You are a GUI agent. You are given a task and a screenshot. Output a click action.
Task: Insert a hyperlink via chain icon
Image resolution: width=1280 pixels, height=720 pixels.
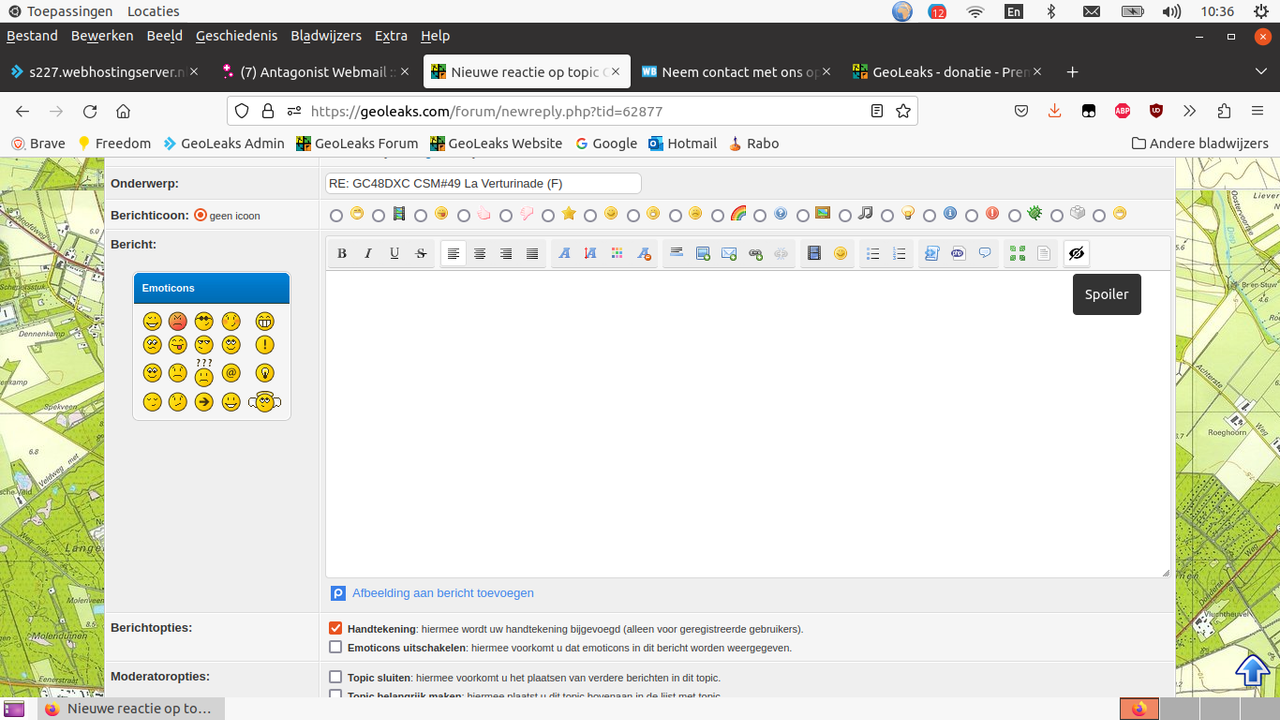[756, 254]
